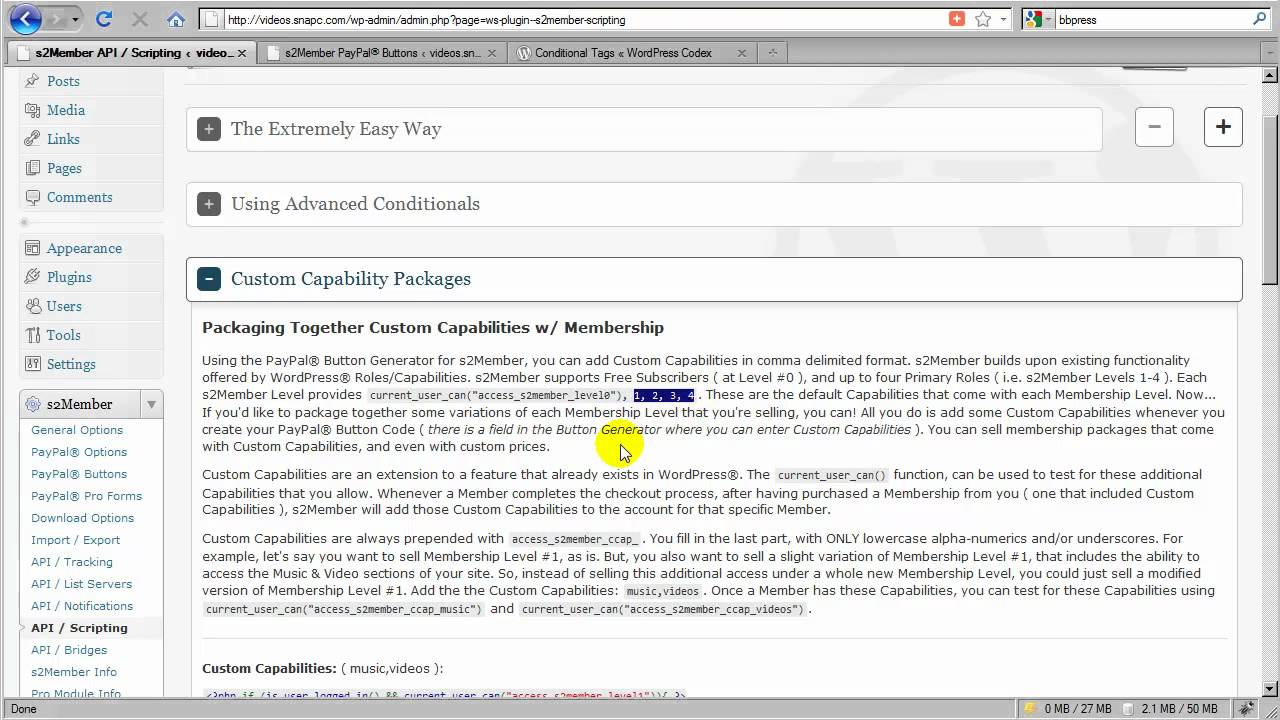Open Settings in the admin sidebar
The height and width of the screenshot is (720, 1280).
[71, 364]
